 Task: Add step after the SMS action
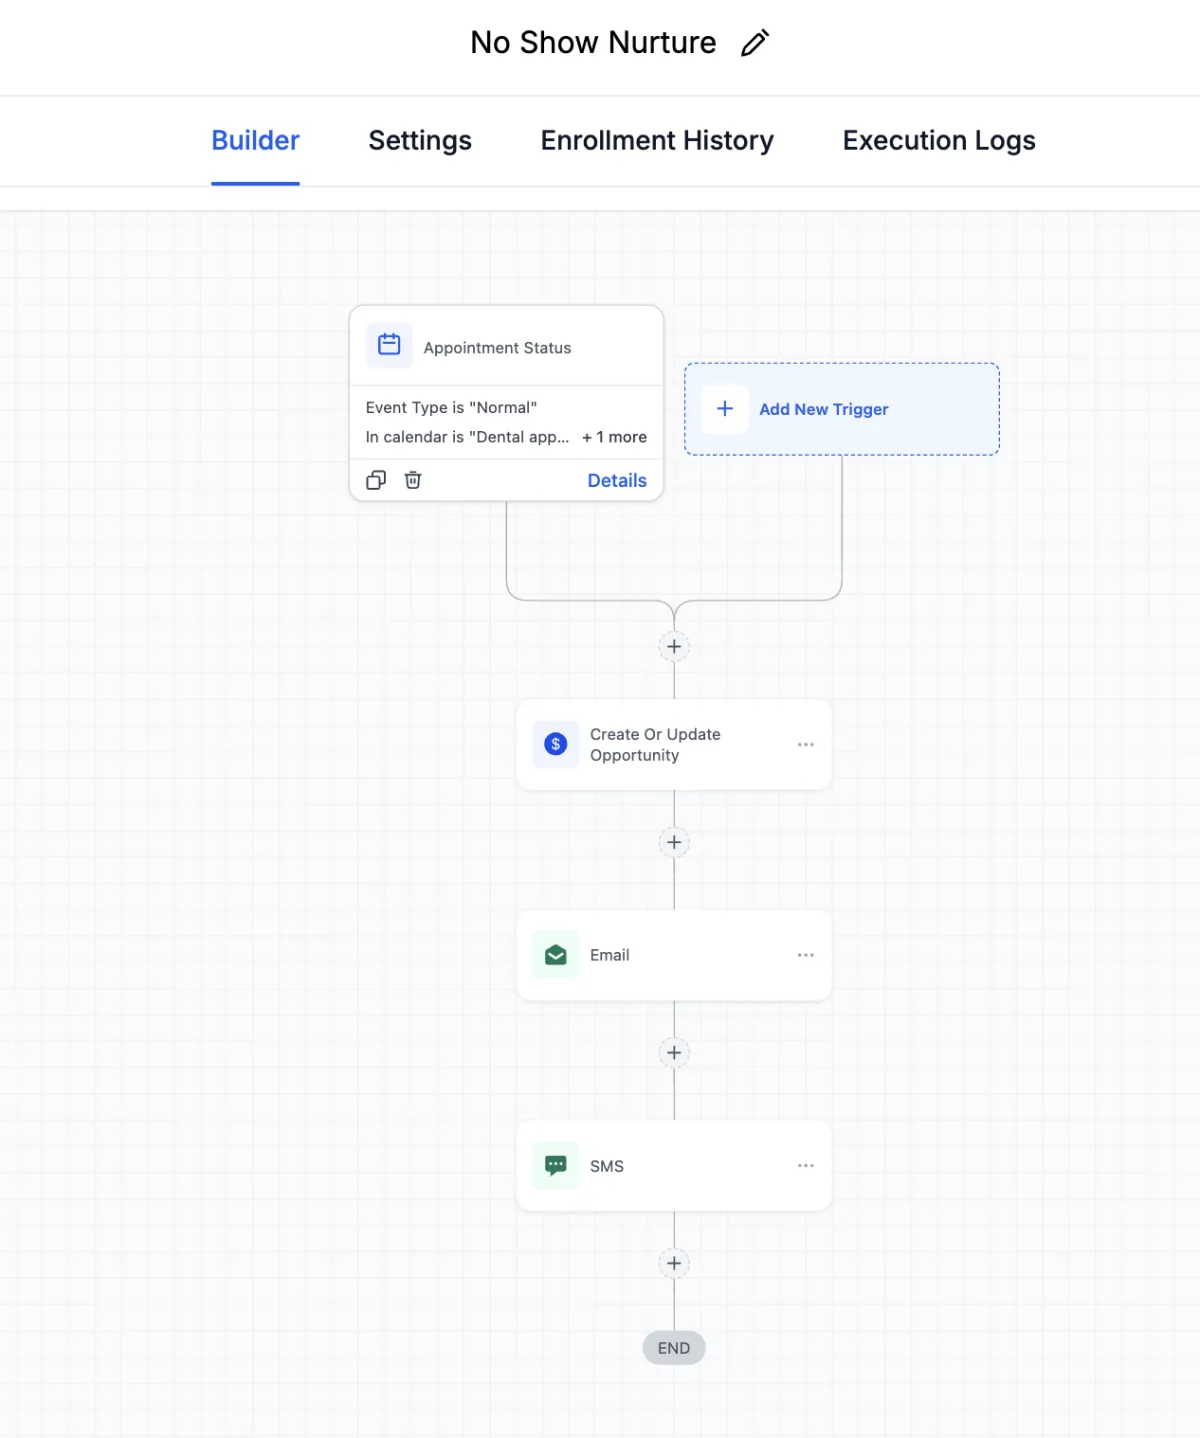(x=674, y=1263)
